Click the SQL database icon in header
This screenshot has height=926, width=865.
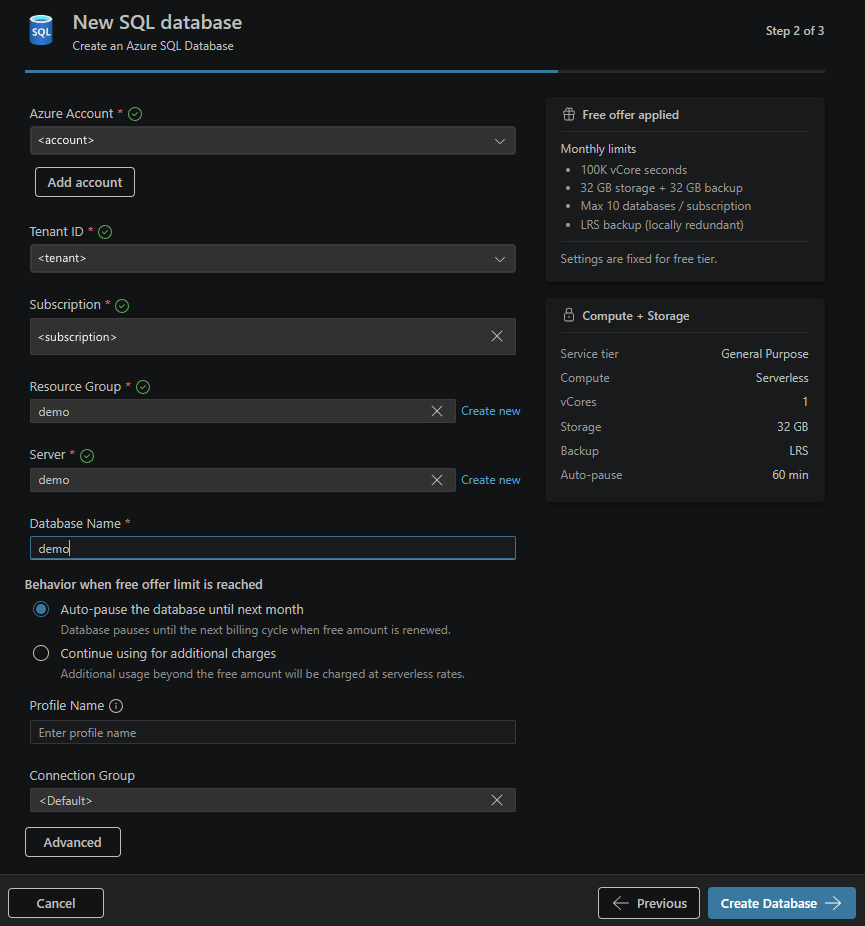[41, 30]
